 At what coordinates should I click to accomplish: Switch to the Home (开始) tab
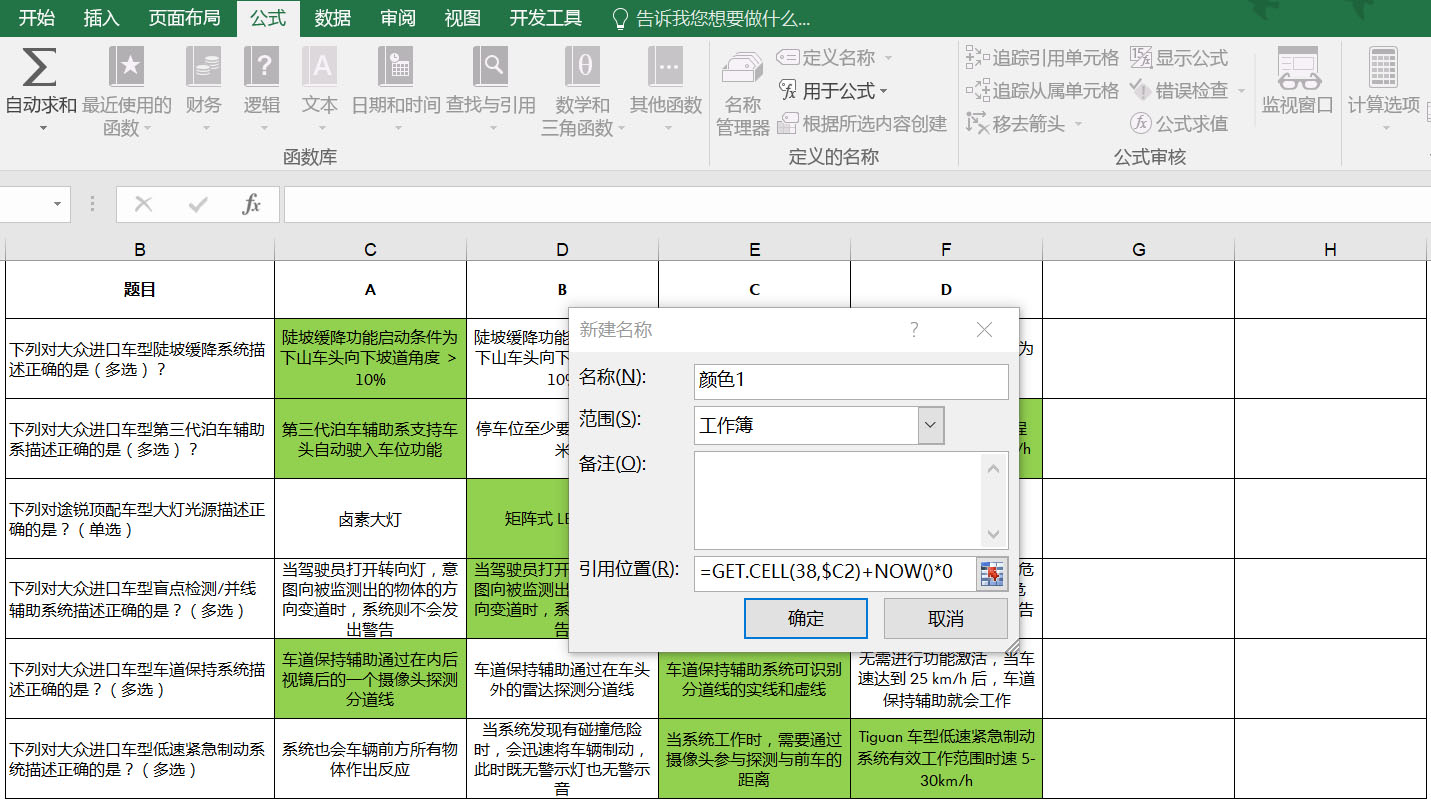36,18
